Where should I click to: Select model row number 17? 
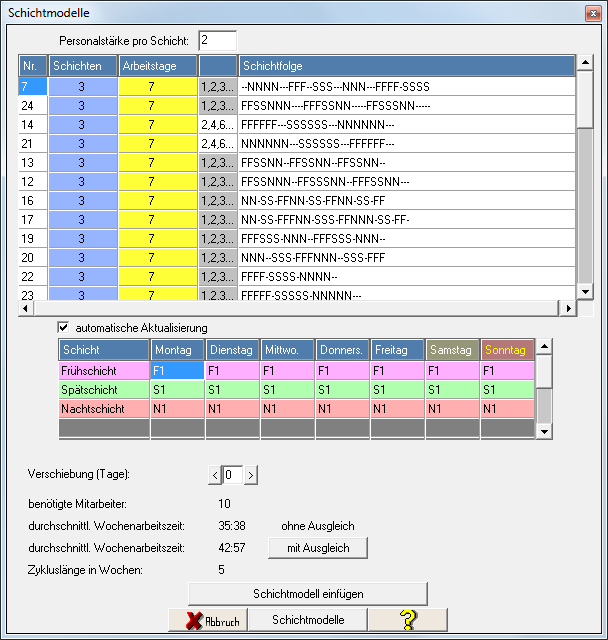coord(33,220)
